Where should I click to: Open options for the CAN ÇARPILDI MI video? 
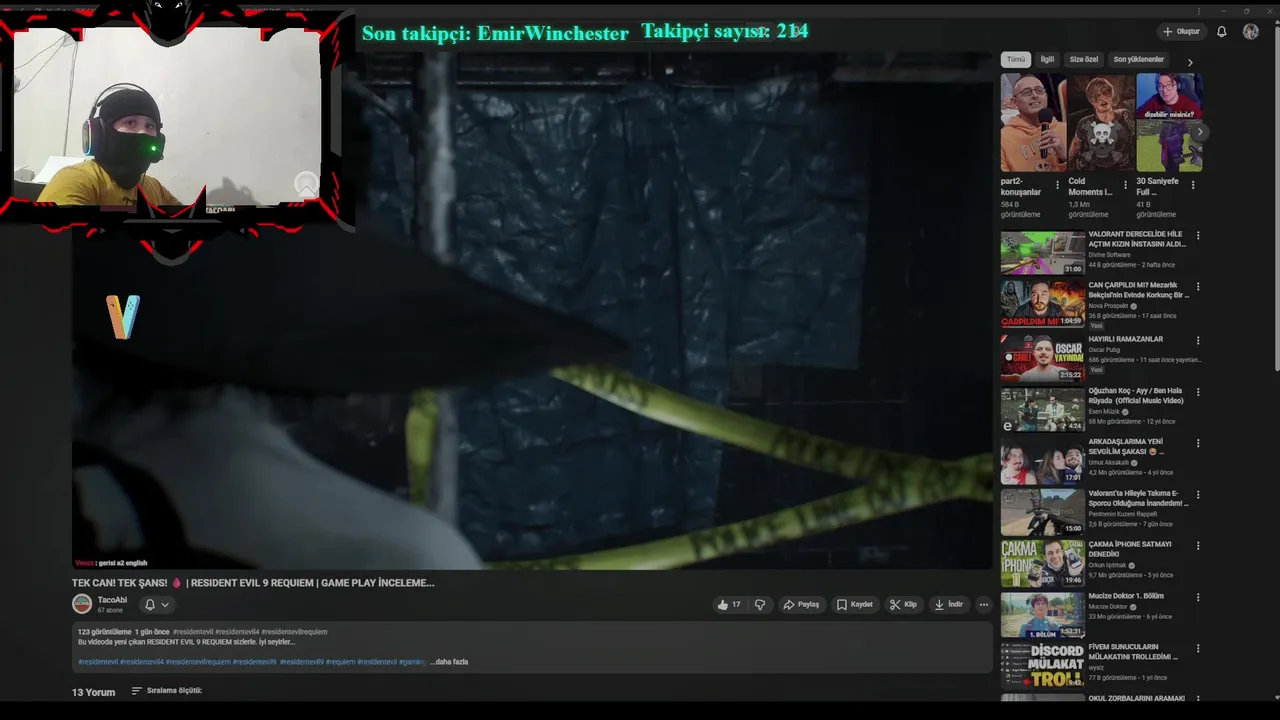[1198, 287]
